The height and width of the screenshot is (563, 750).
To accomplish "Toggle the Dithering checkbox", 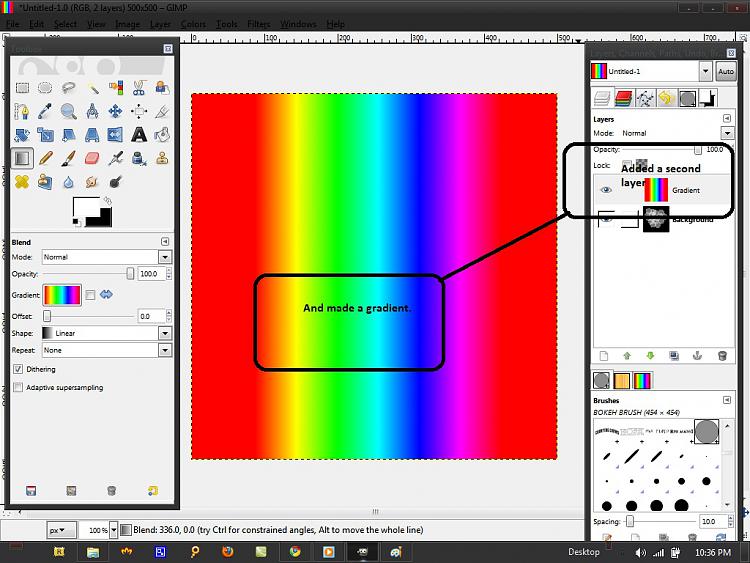I will point(18,369).
